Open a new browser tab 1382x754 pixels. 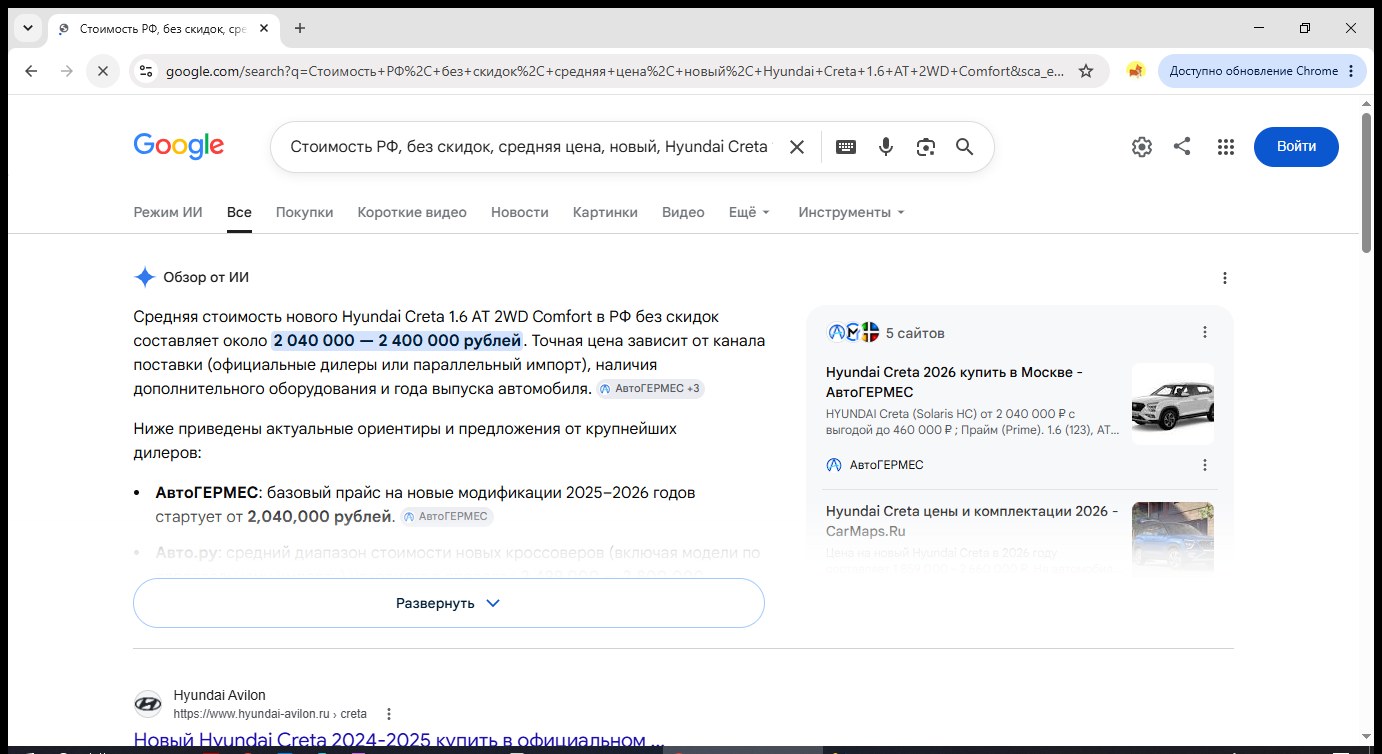click(300, 28)
